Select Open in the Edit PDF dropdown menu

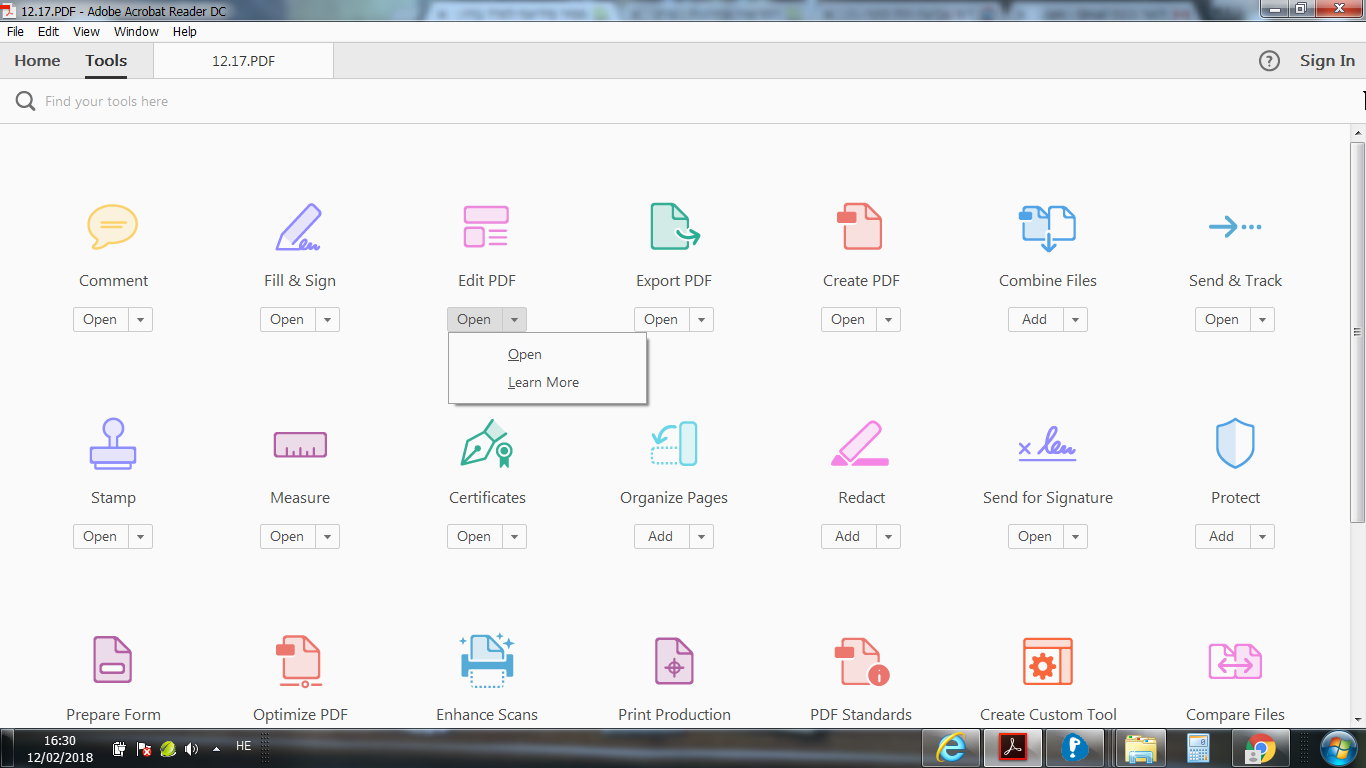(x=547, y=354)
